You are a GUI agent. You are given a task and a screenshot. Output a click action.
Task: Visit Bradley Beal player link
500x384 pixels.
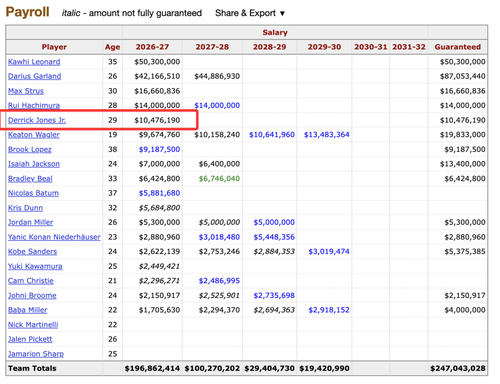tap(30, 179)
